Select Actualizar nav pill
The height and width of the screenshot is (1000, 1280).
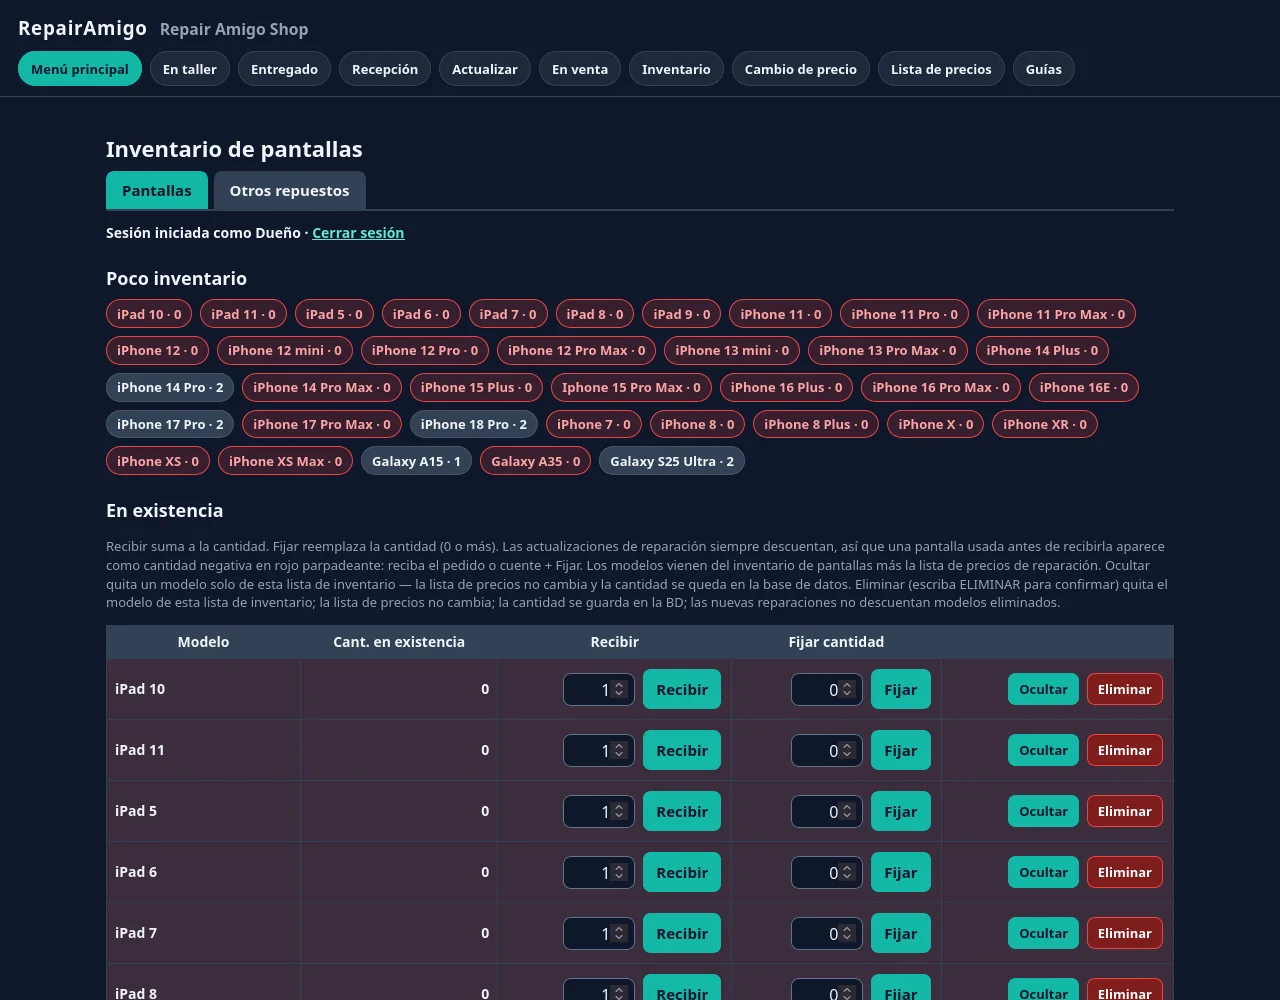485,69
